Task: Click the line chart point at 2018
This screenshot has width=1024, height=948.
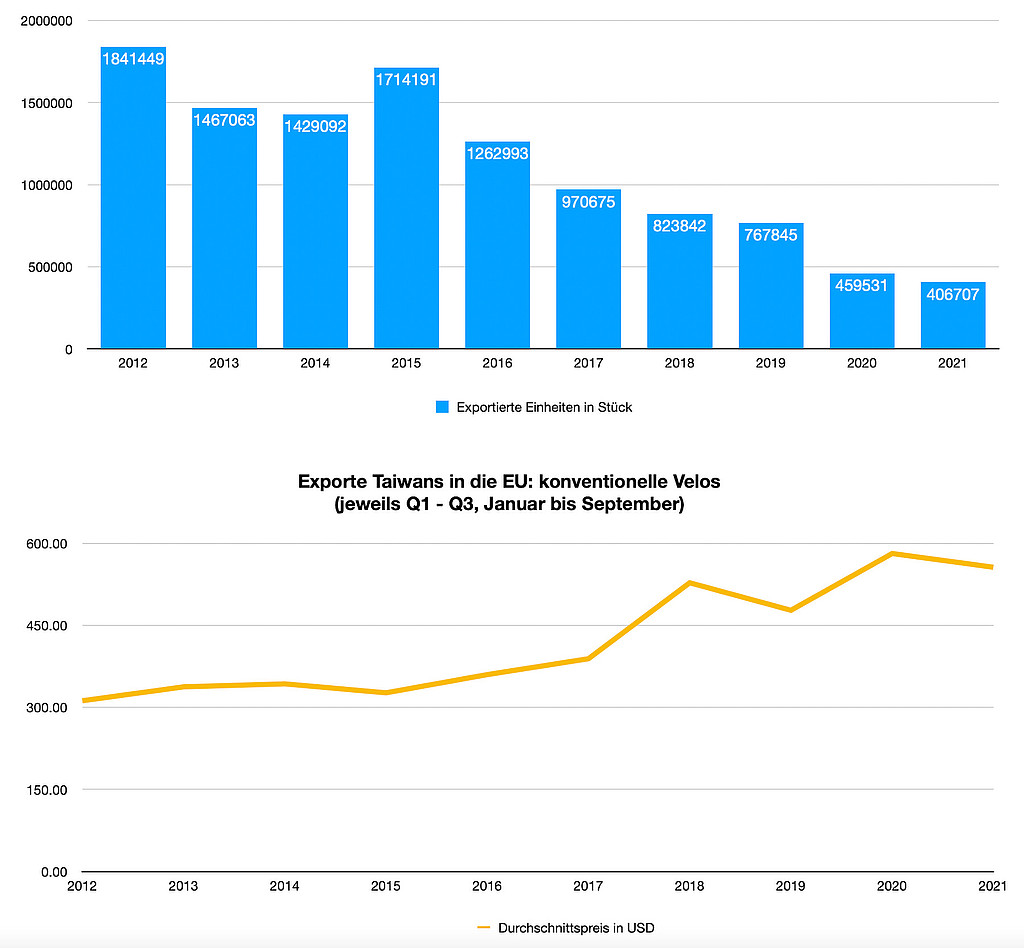Action: [690, 582]
